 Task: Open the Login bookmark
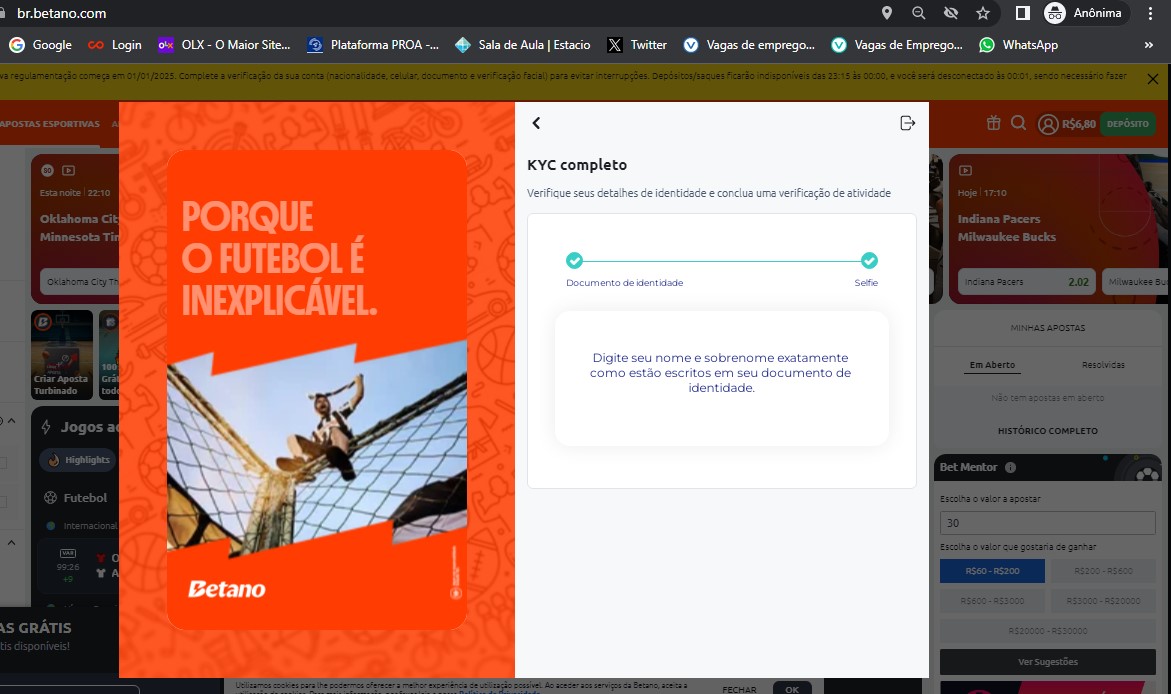[114, 45]
